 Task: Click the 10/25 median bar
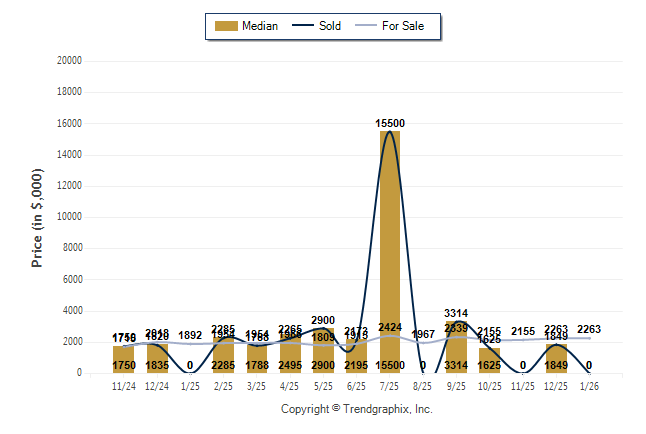489,360
